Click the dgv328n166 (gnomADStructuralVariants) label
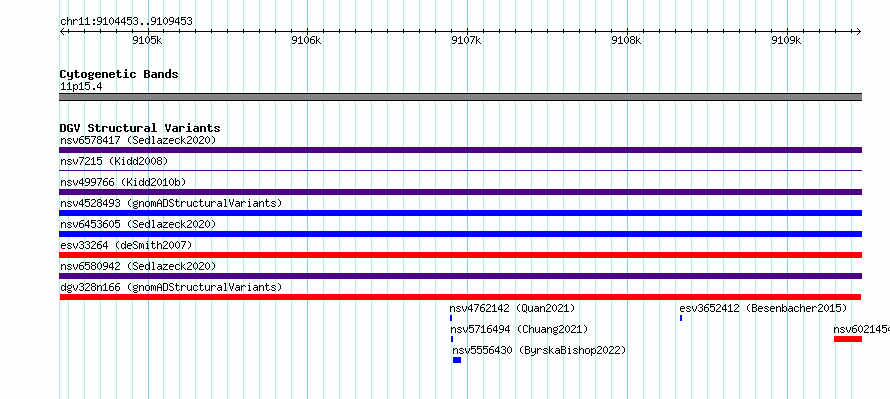The image size is (890, 399). point(171,287)
